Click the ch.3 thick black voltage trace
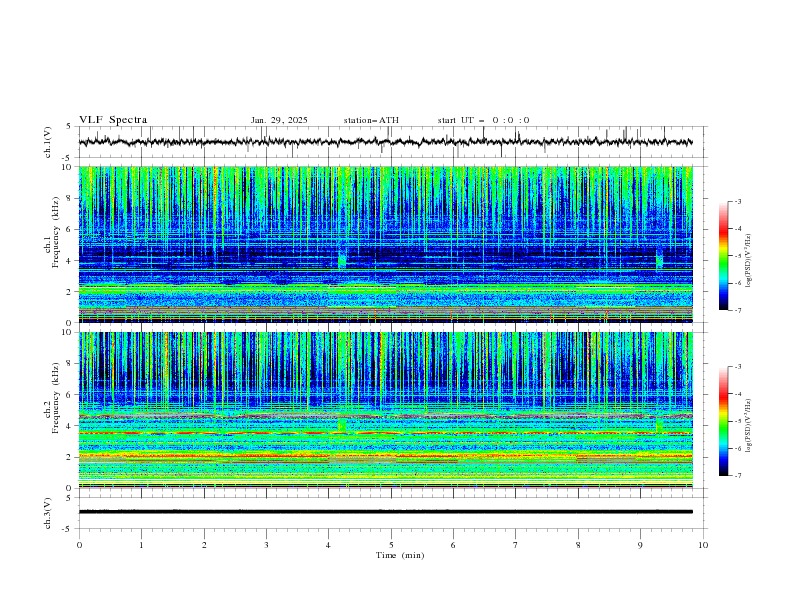The width and height of the screenshot is (792, 612). tap(386, 512)
